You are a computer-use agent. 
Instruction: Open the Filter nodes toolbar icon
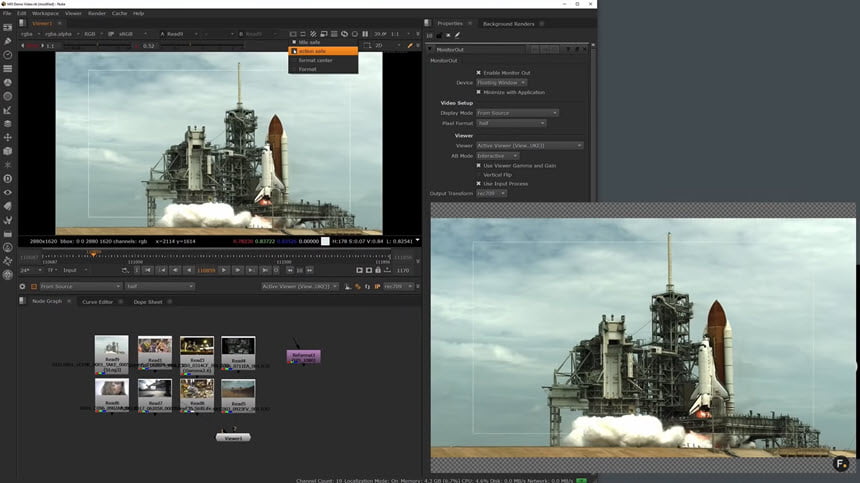pyautogui.click(x=8, y=96)
